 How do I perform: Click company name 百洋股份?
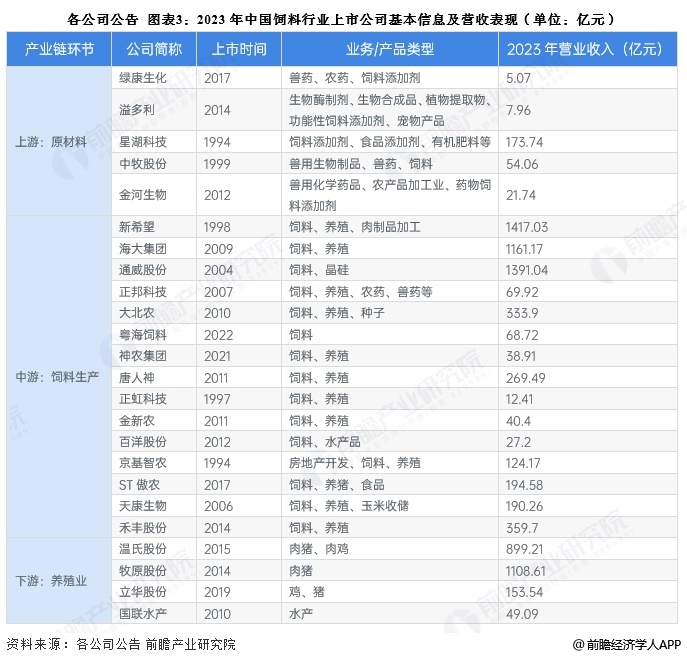tap(143, 442)
